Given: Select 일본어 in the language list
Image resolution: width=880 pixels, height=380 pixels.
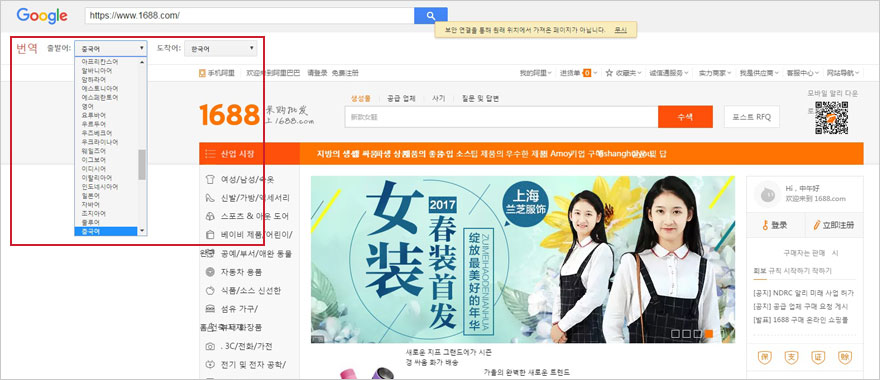Looking at the screenshot, I should [107, 195].
